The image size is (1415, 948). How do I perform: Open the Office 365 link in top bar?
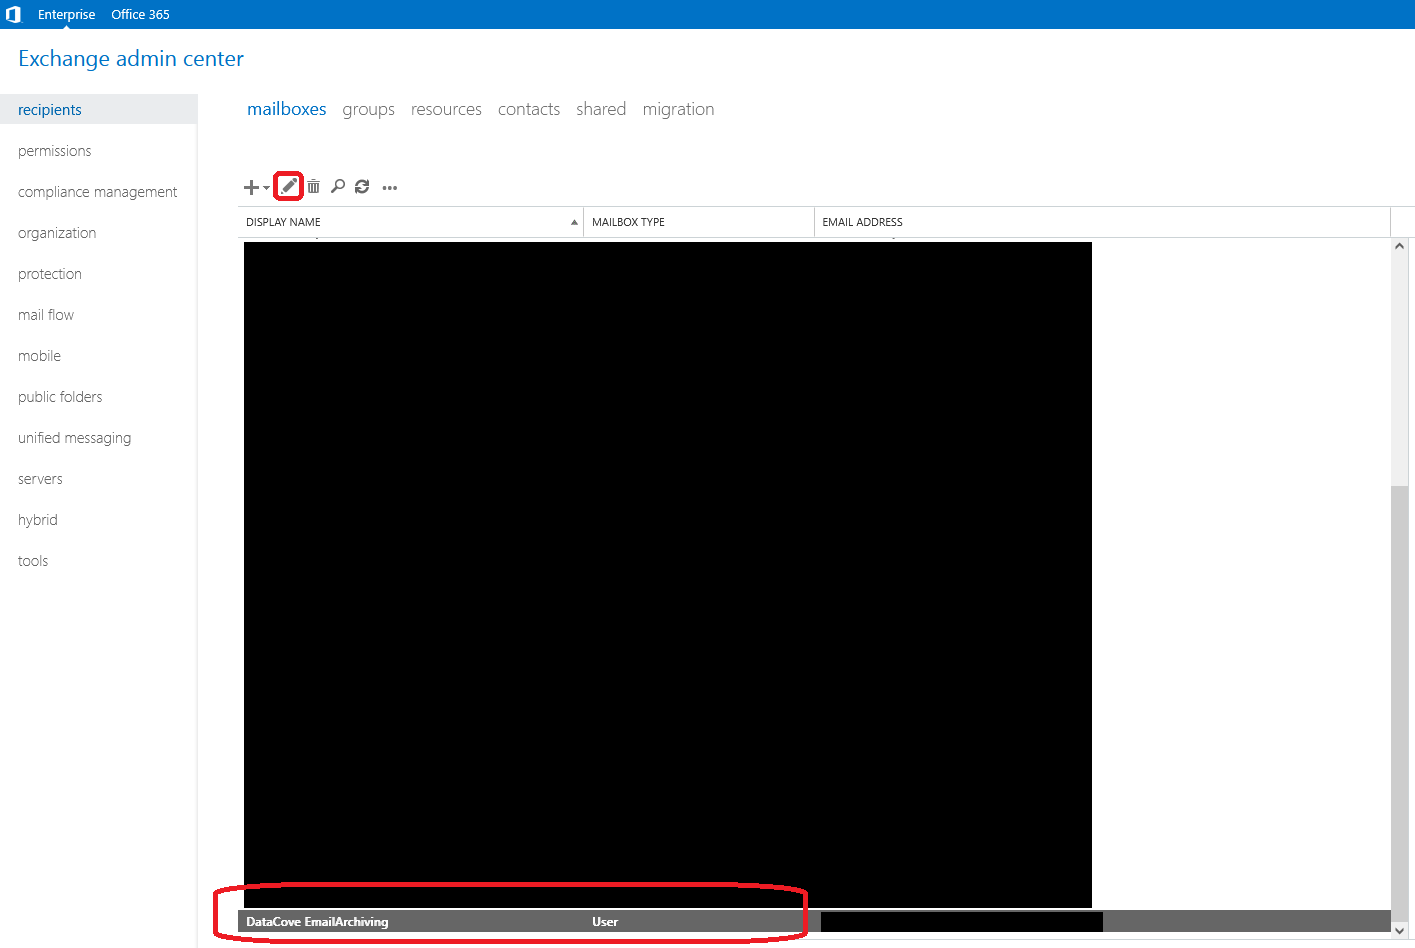[139, 14]
